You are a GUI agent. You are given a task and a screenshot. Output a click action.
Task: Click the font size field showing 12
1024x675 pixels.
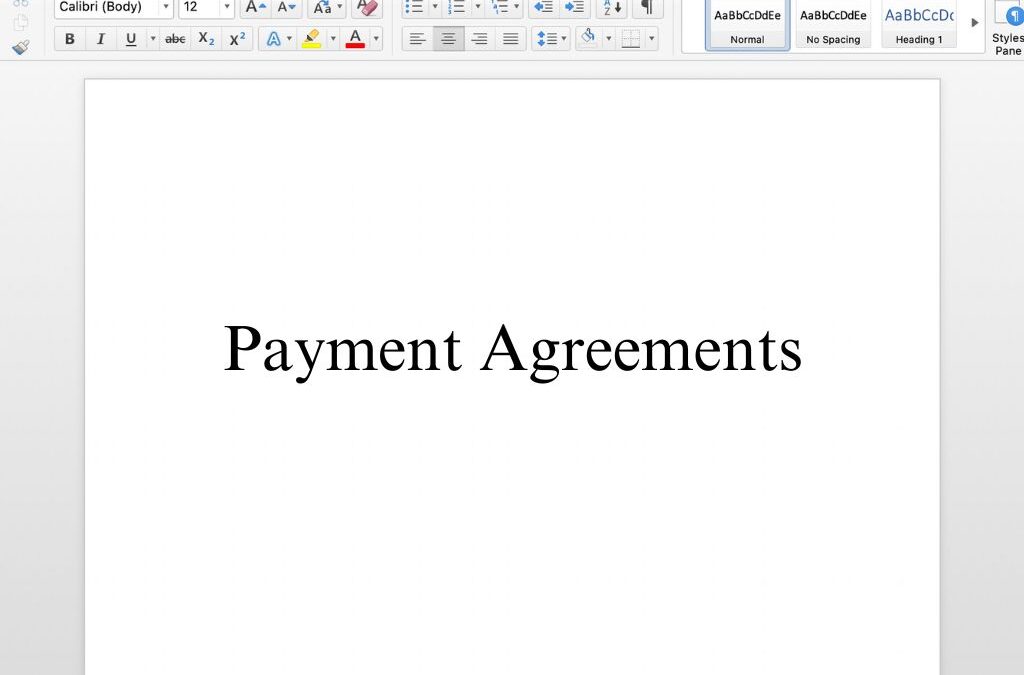click(199, 7)
